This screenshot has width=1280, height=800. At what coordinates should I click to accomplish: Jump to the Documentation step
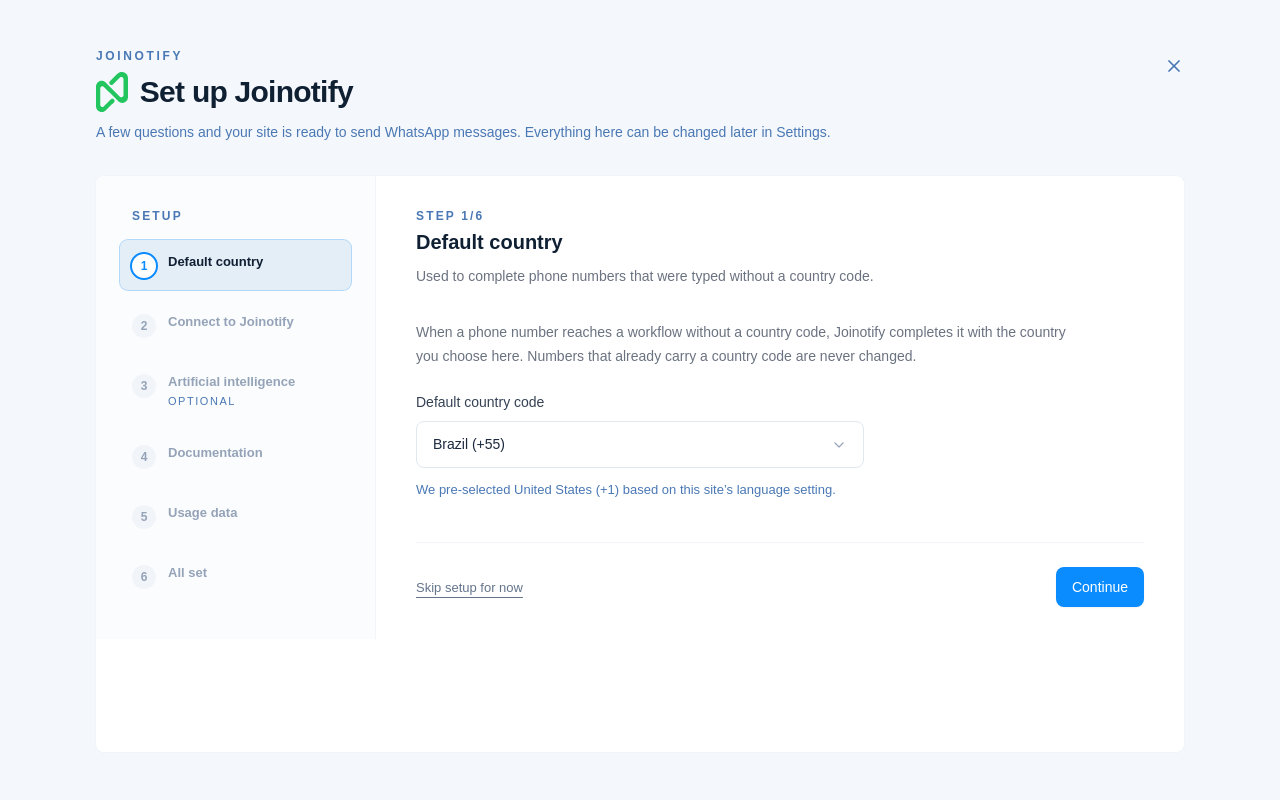click(x=235, y=456)
